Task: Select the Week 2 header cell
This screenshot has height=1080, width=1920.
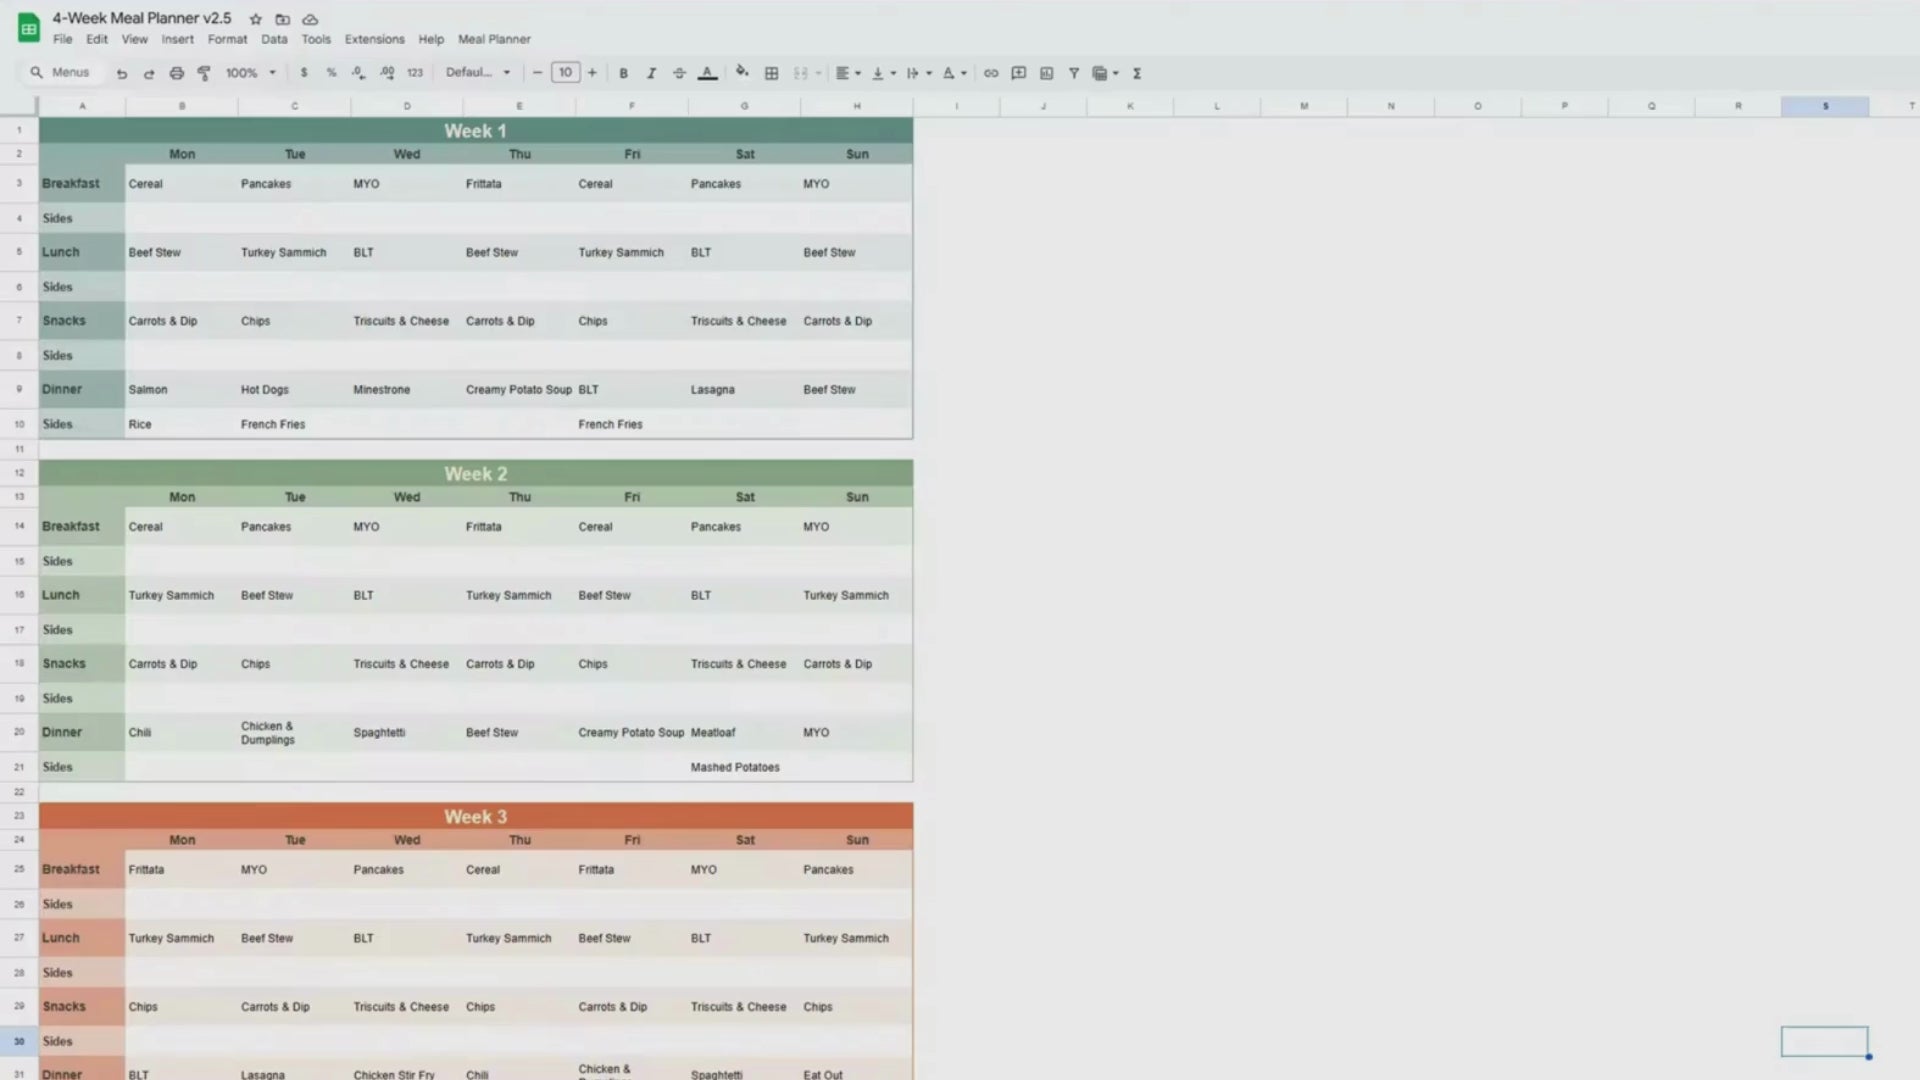Action: click(475, 474)
